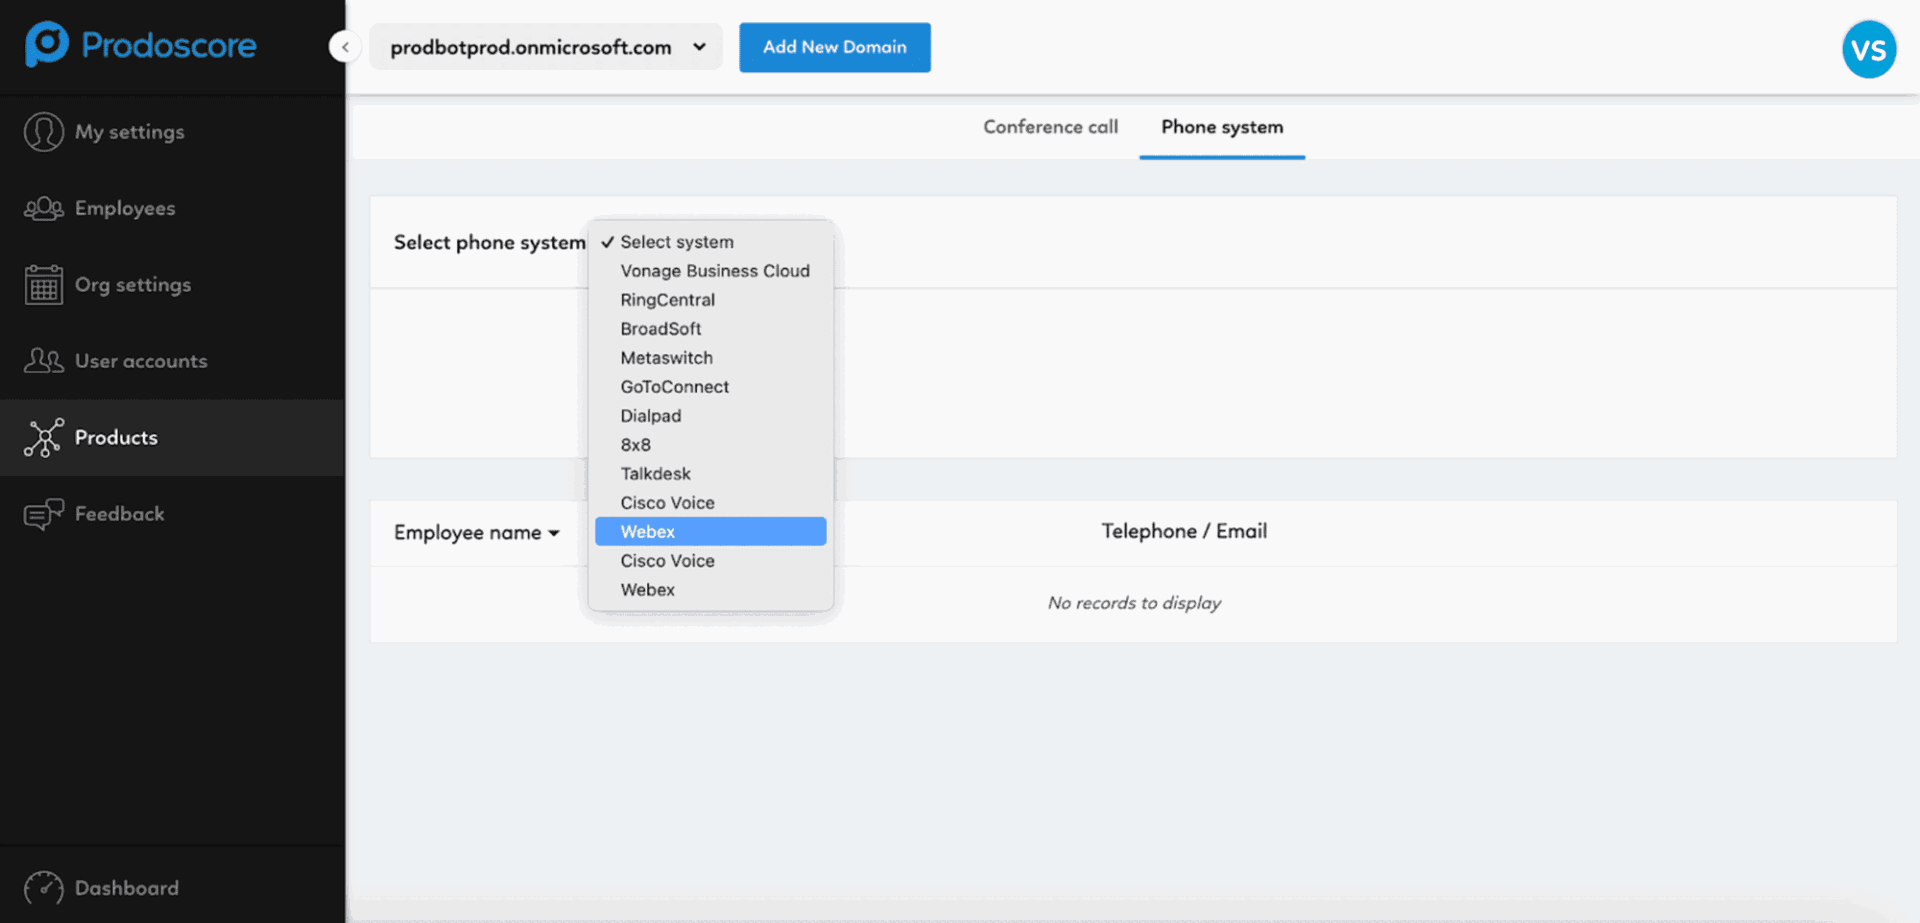The width and height of the screenshot is (1920, 923).
Task: Choose GoToConnect option
Action: (x=711, y=387)
